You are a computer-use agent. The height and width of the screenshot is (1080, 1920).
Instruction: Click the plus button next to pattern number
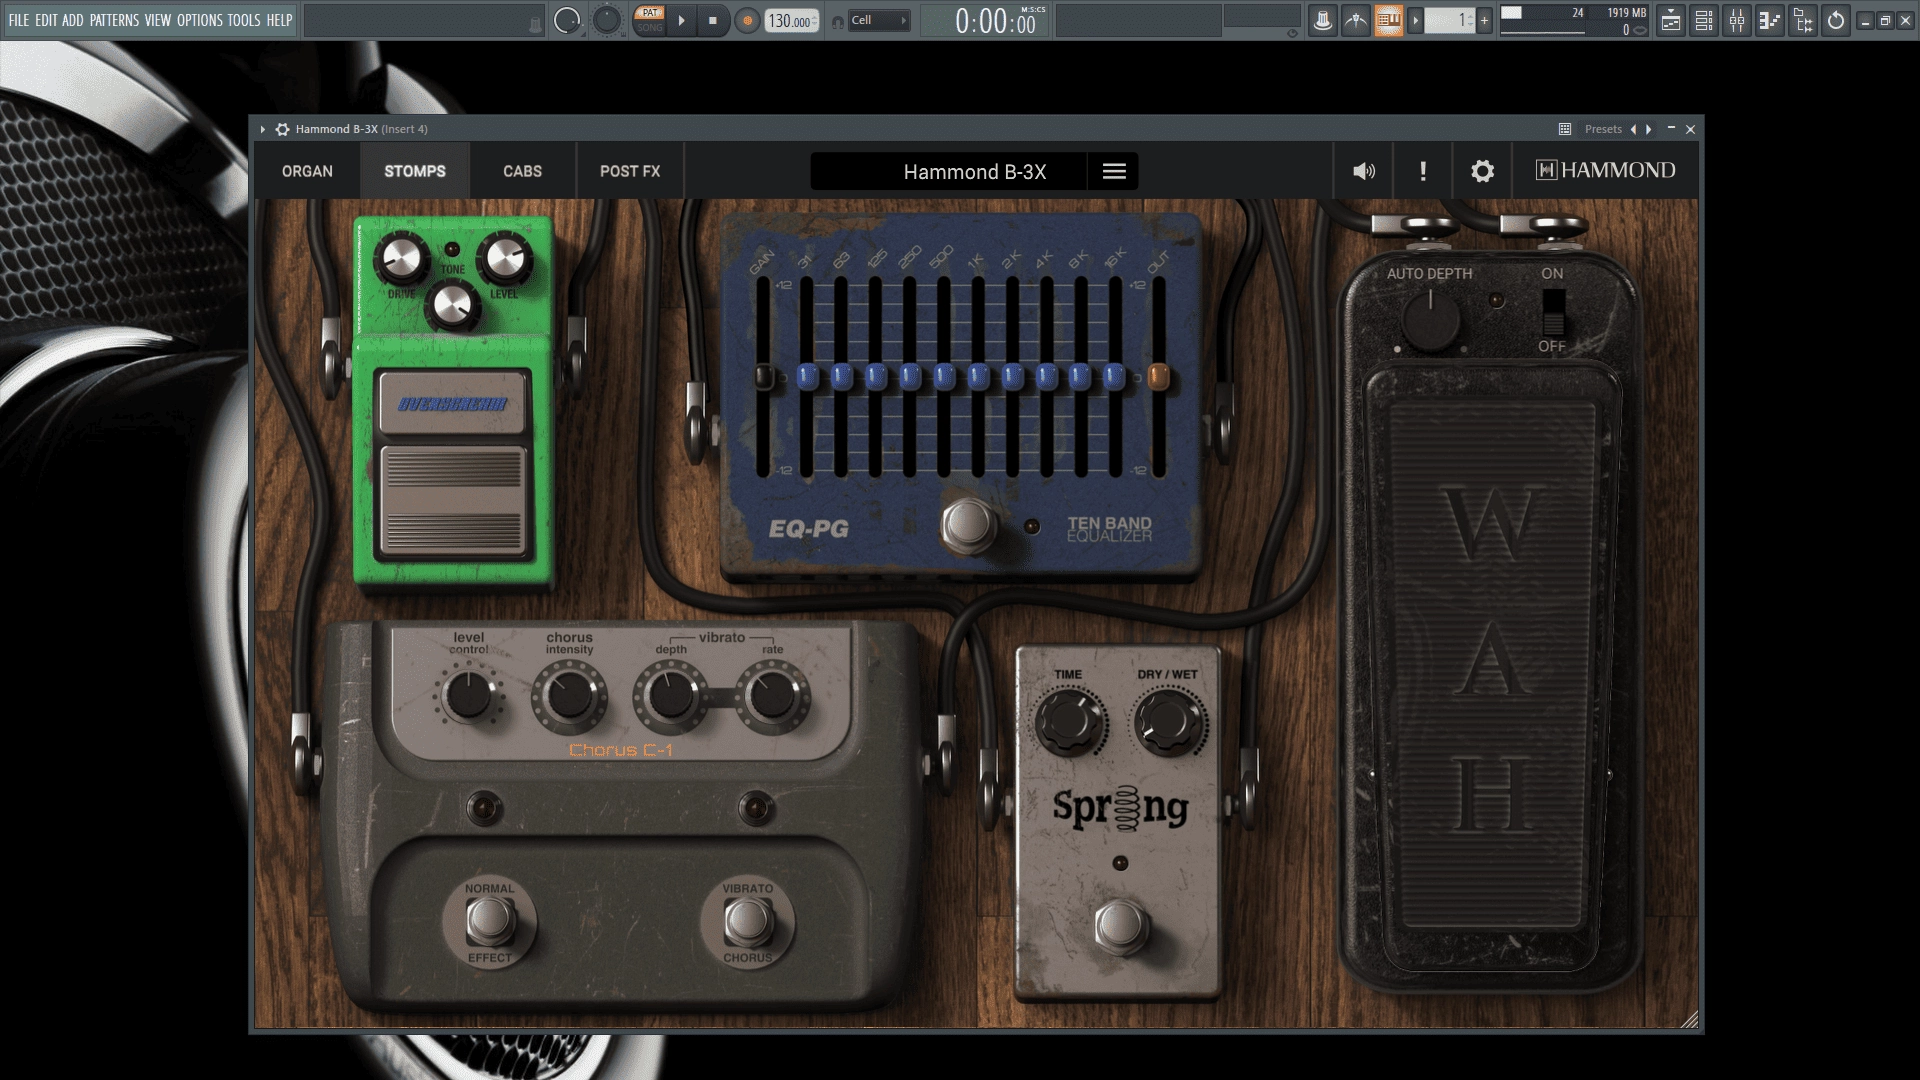[1484, 20]
